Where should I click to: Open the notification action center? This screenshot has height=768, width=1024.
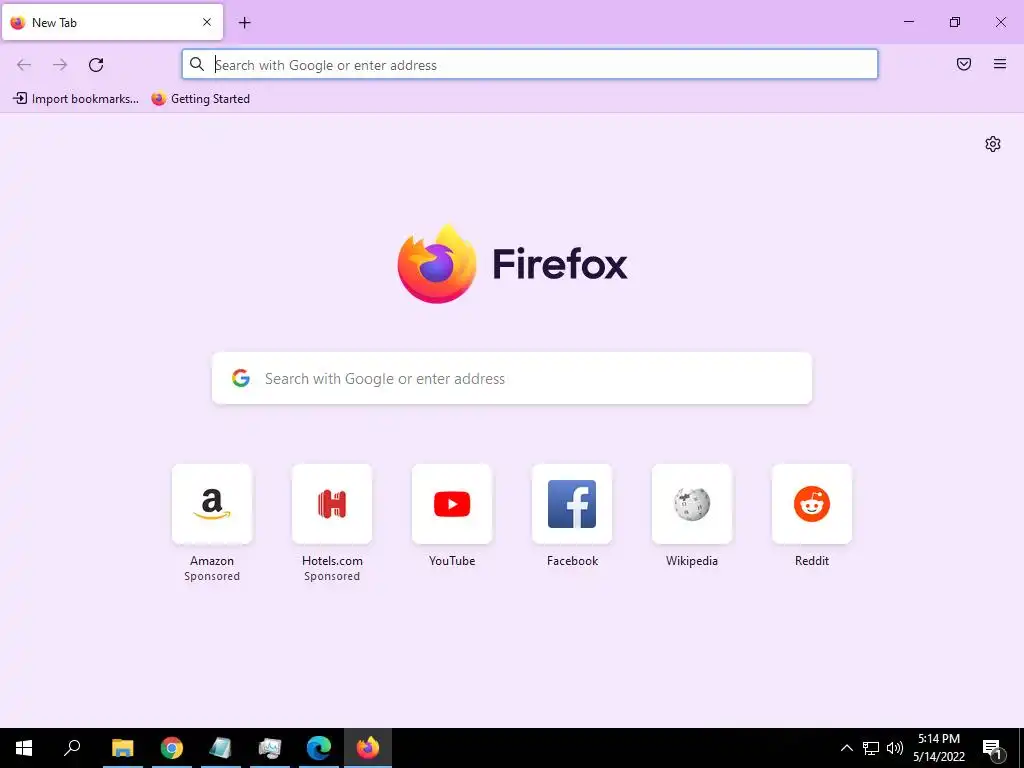992,748
